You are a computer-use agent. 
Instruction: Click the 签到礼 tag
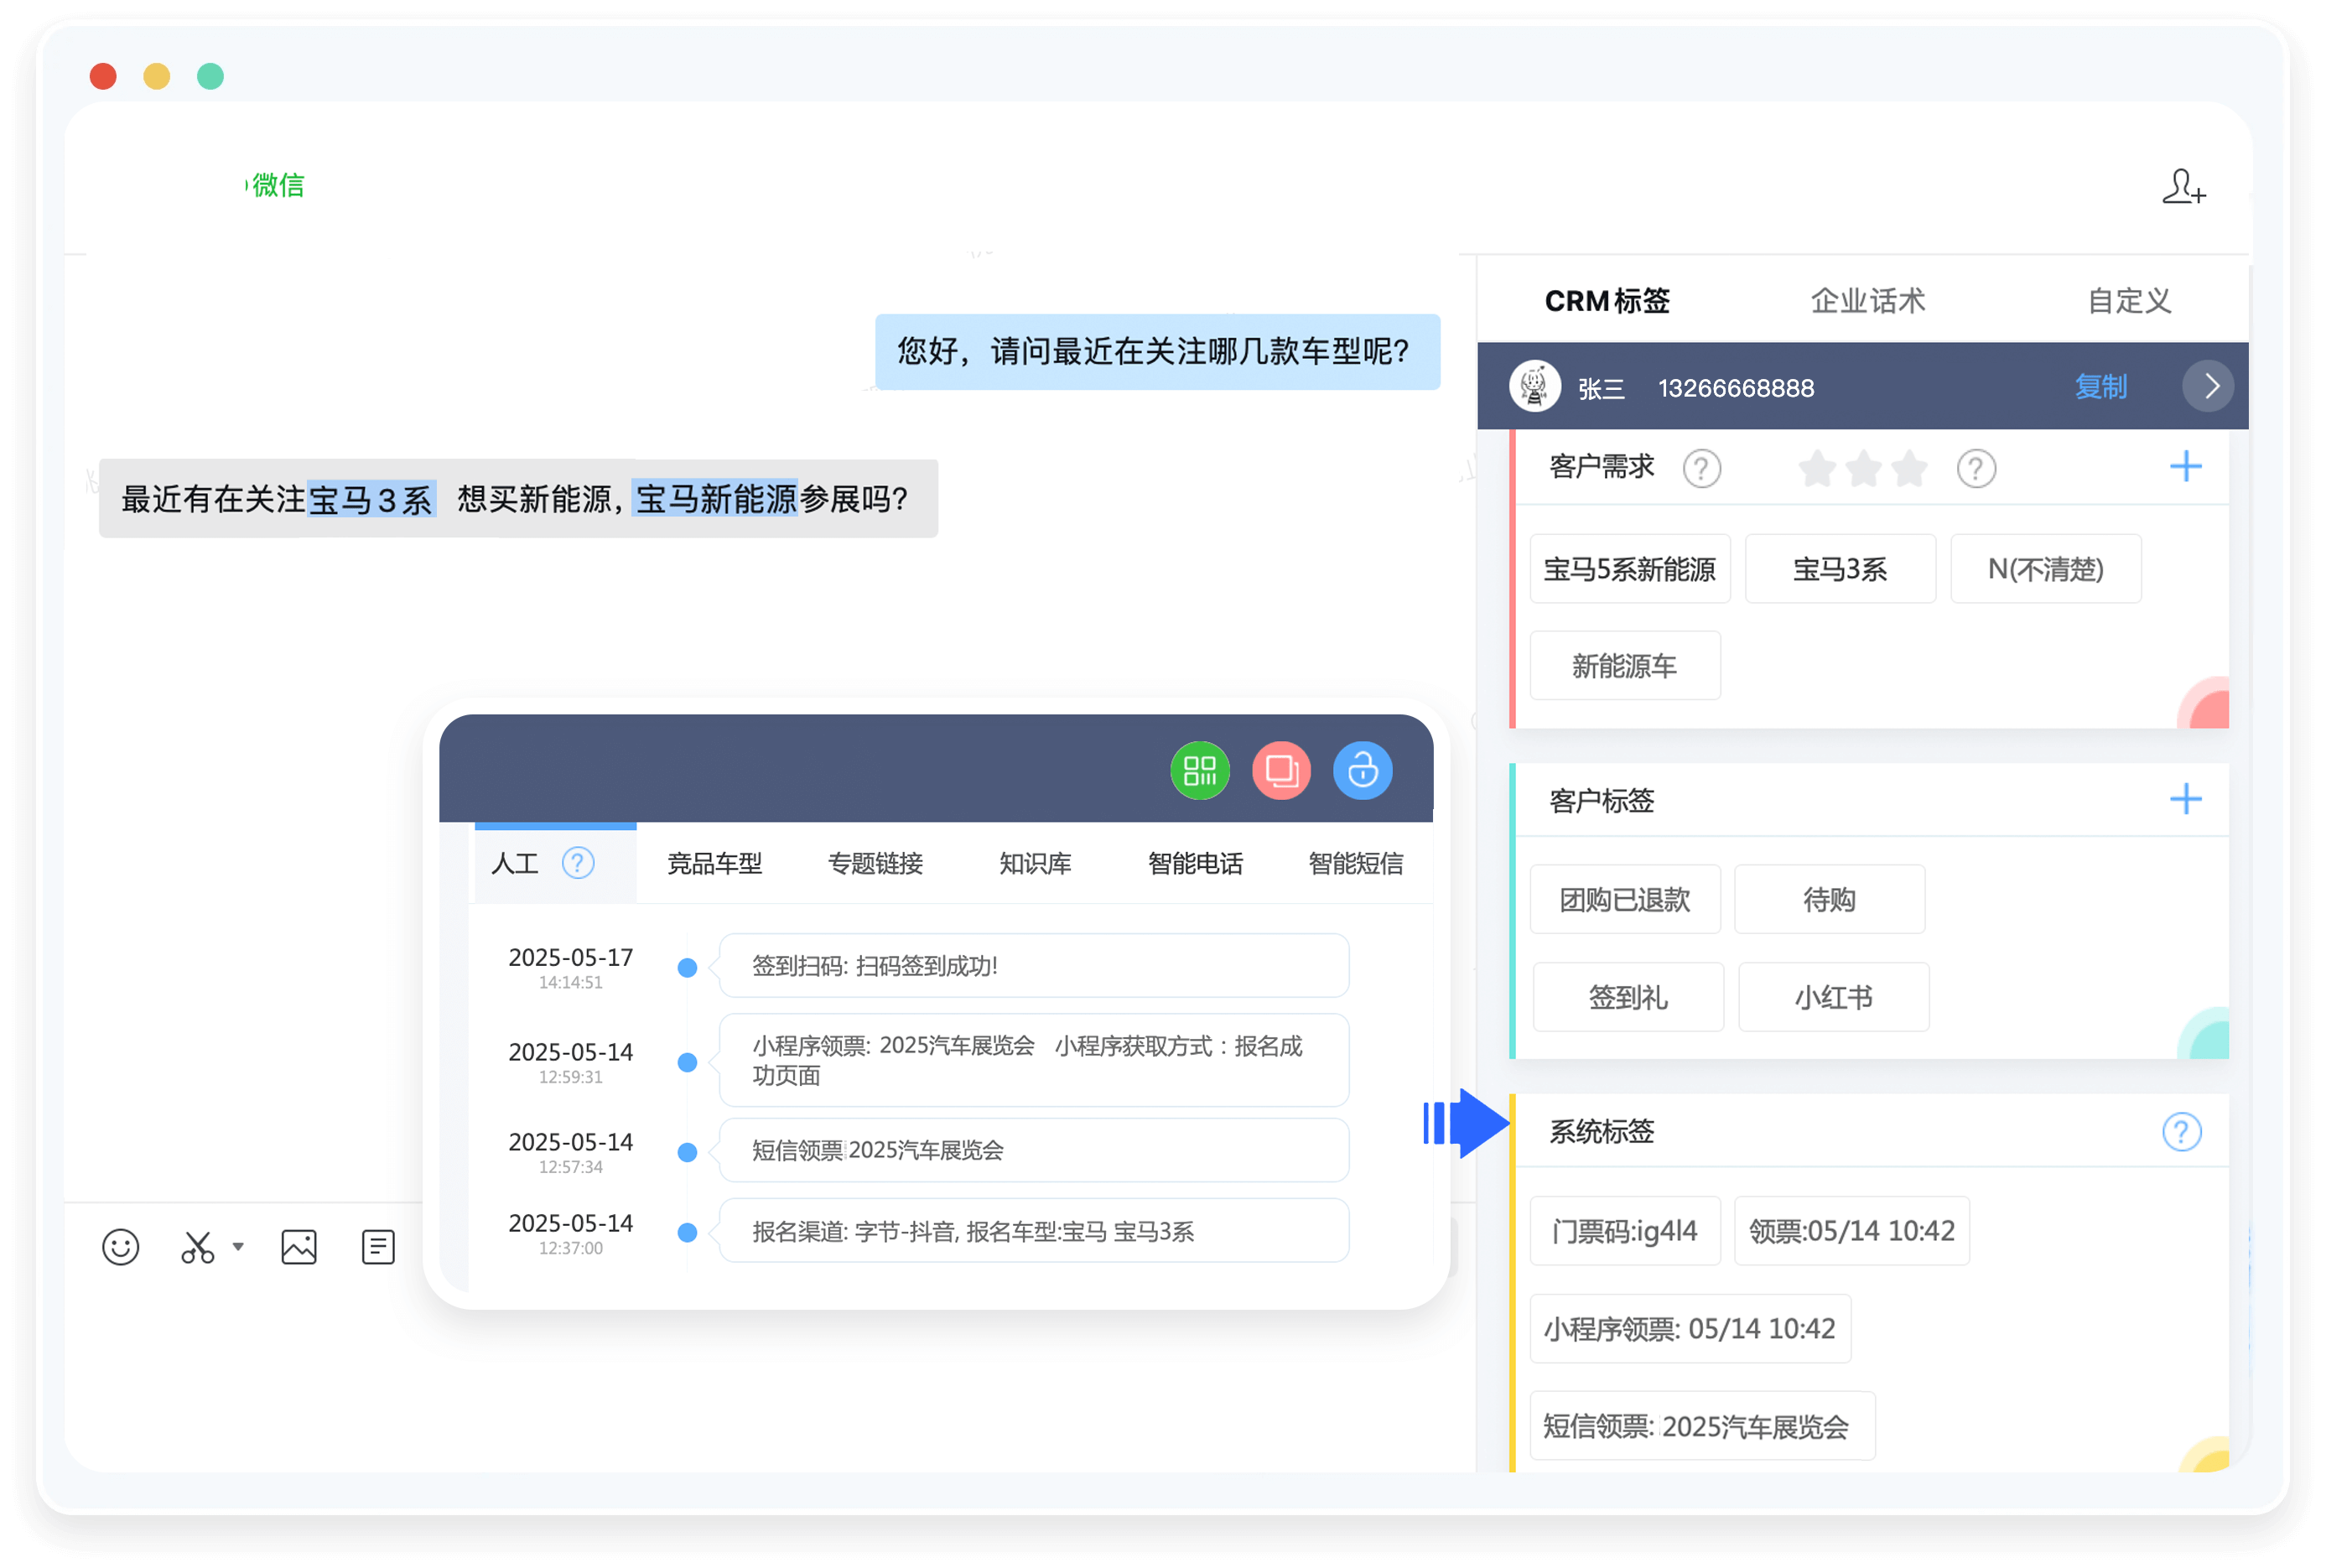1627,996
